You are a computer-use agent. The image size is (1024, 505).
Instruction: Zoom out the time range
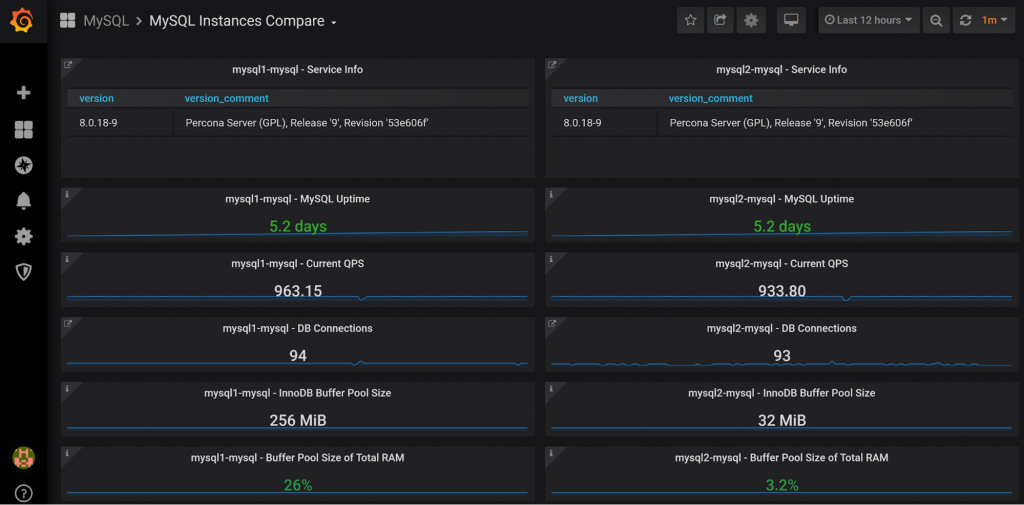click(x=935, y=21)
